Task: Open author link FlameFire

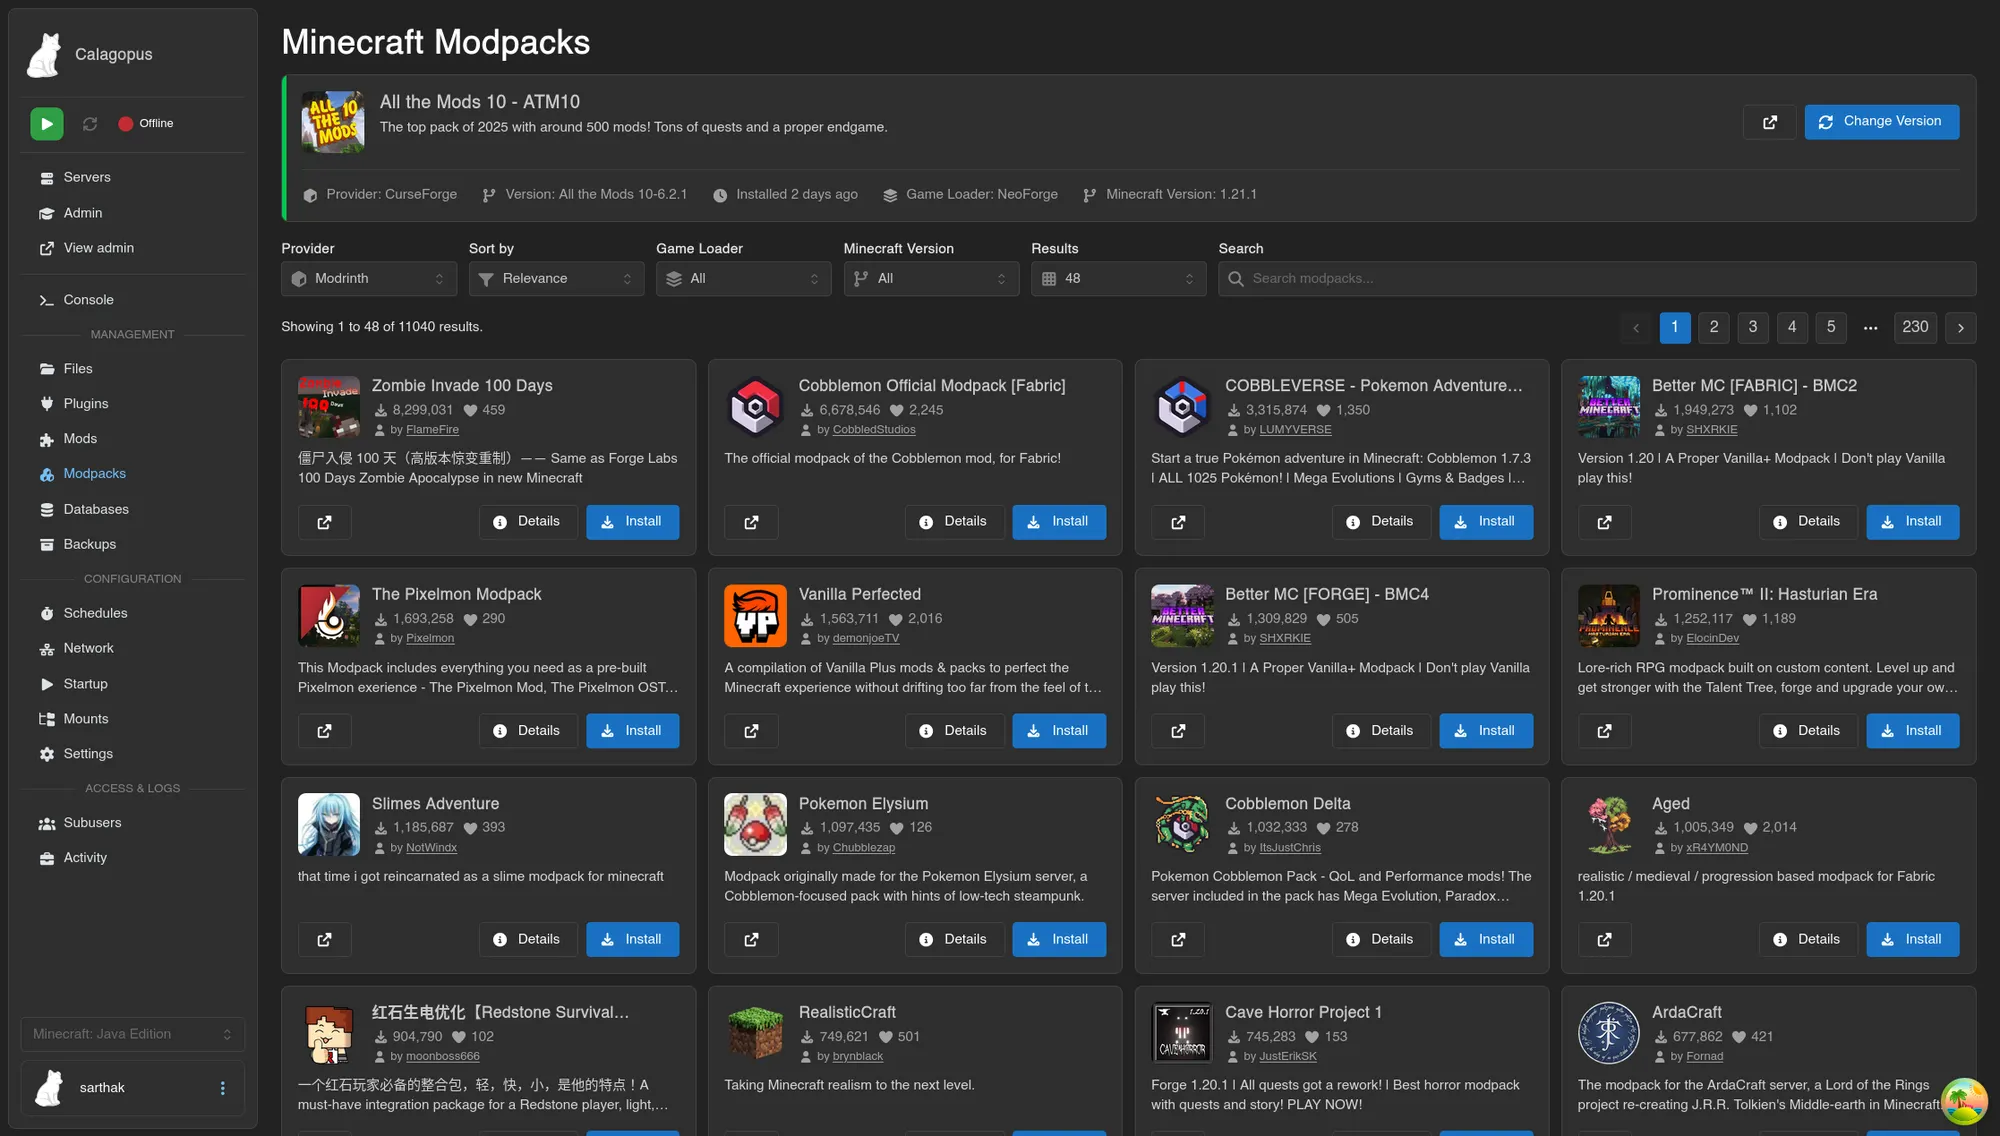Action: (x=432, y=430)
